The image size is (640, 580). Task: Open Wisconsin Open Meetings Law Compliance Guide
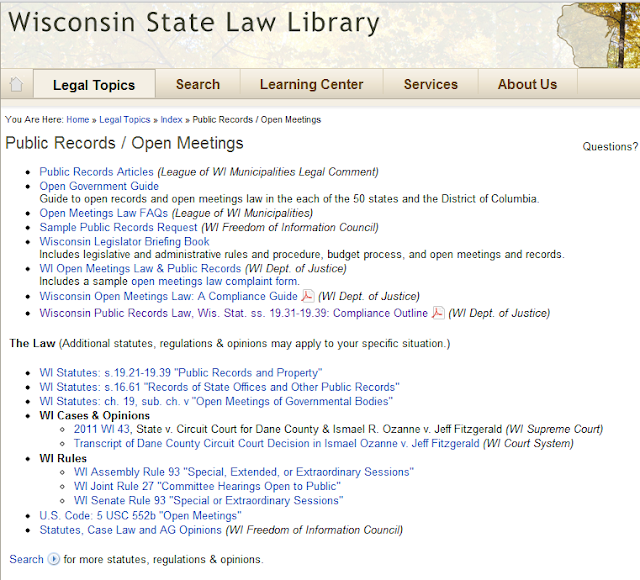point(169,296)
